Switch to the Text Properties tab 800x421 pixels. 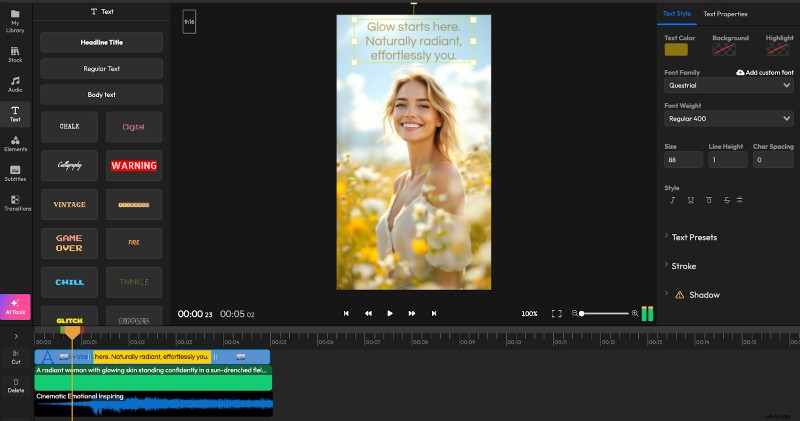click(x=725, y=14)
